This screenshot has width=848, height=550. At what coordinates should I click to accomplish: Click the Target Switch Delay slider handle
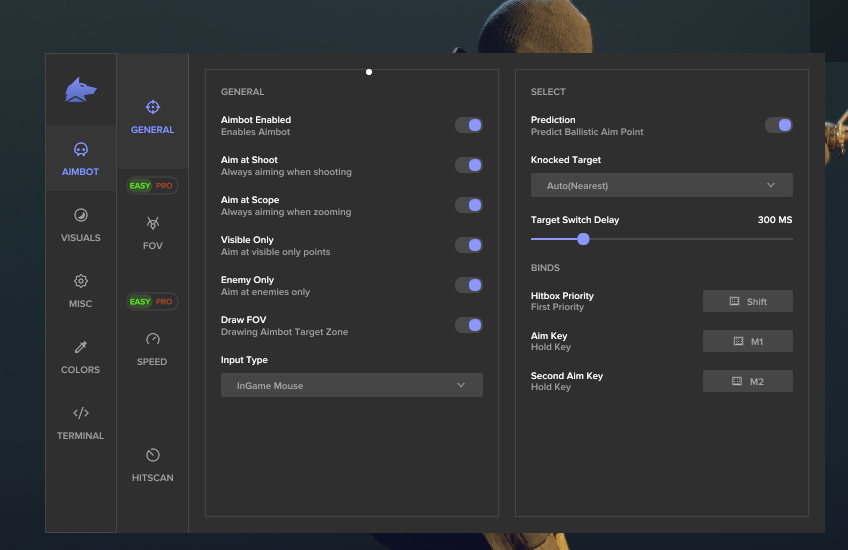click(x=583, y=239)
